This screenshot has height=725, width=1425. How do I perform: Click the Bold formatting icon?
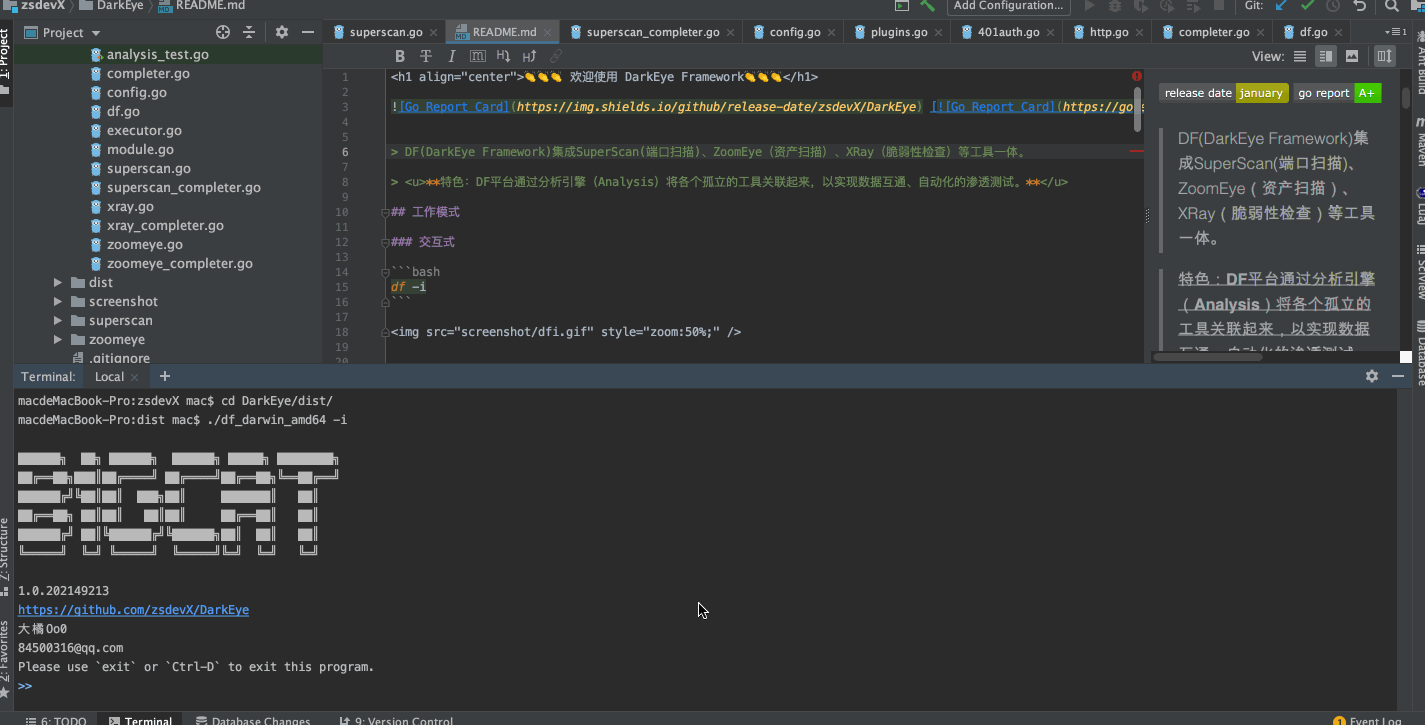tap(400, 56)
